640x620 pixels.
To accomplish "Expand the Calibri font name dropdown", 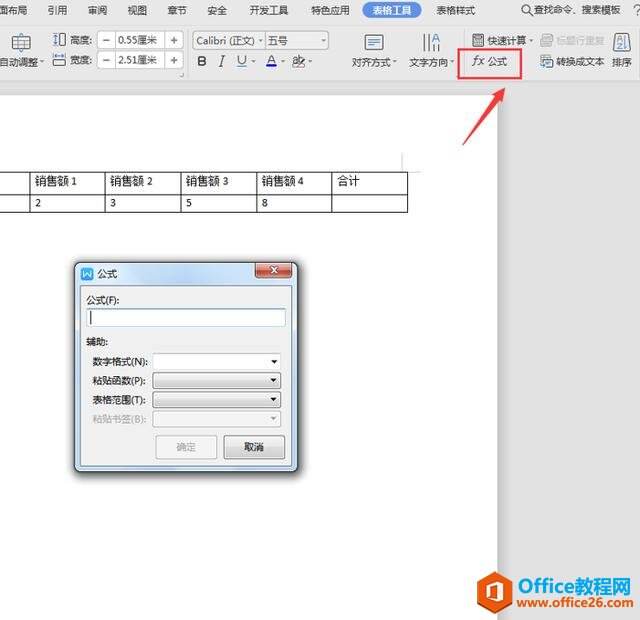I will point(259,41).
